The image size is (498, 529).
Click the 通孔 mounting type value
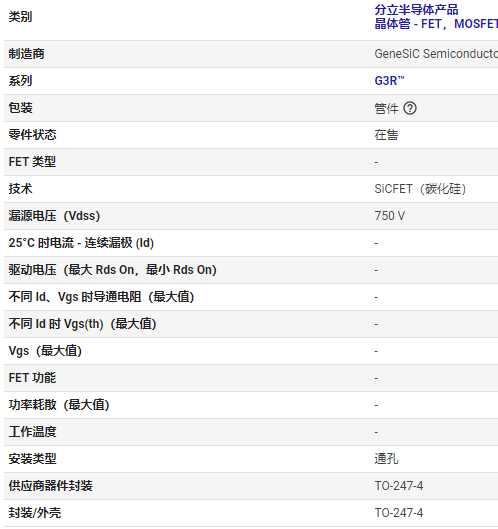(386, 459)
